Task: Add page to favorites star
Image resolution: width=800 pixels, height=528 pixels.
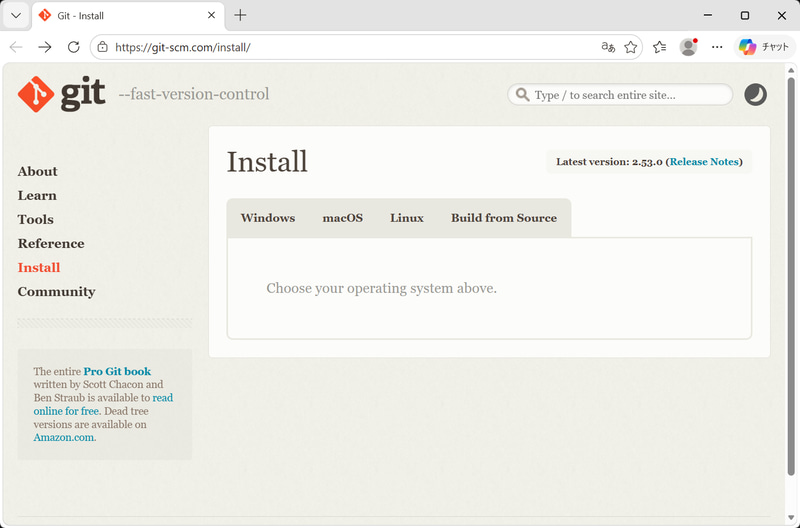Action: click(631, 47)
